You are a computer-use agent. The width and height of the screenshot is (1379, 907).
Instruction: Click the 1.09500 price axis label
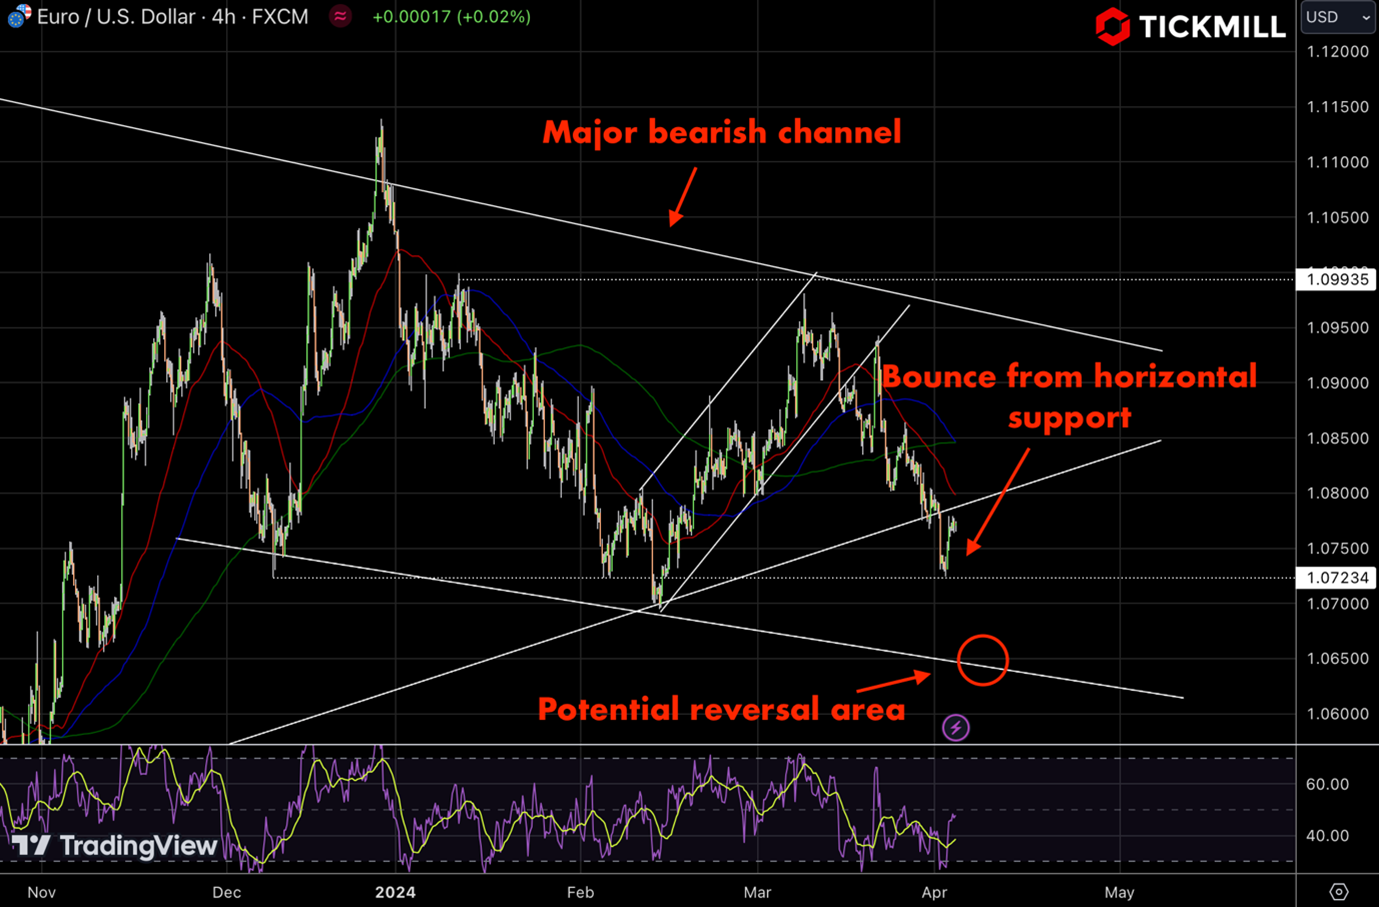(x=1337, y=328)
